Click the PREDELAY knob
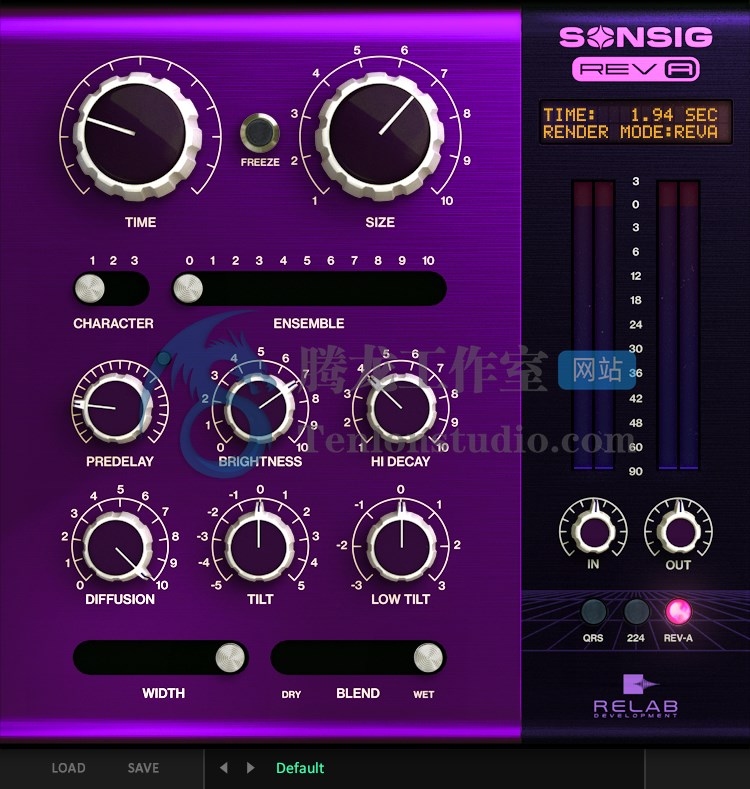 coord(117,408)
